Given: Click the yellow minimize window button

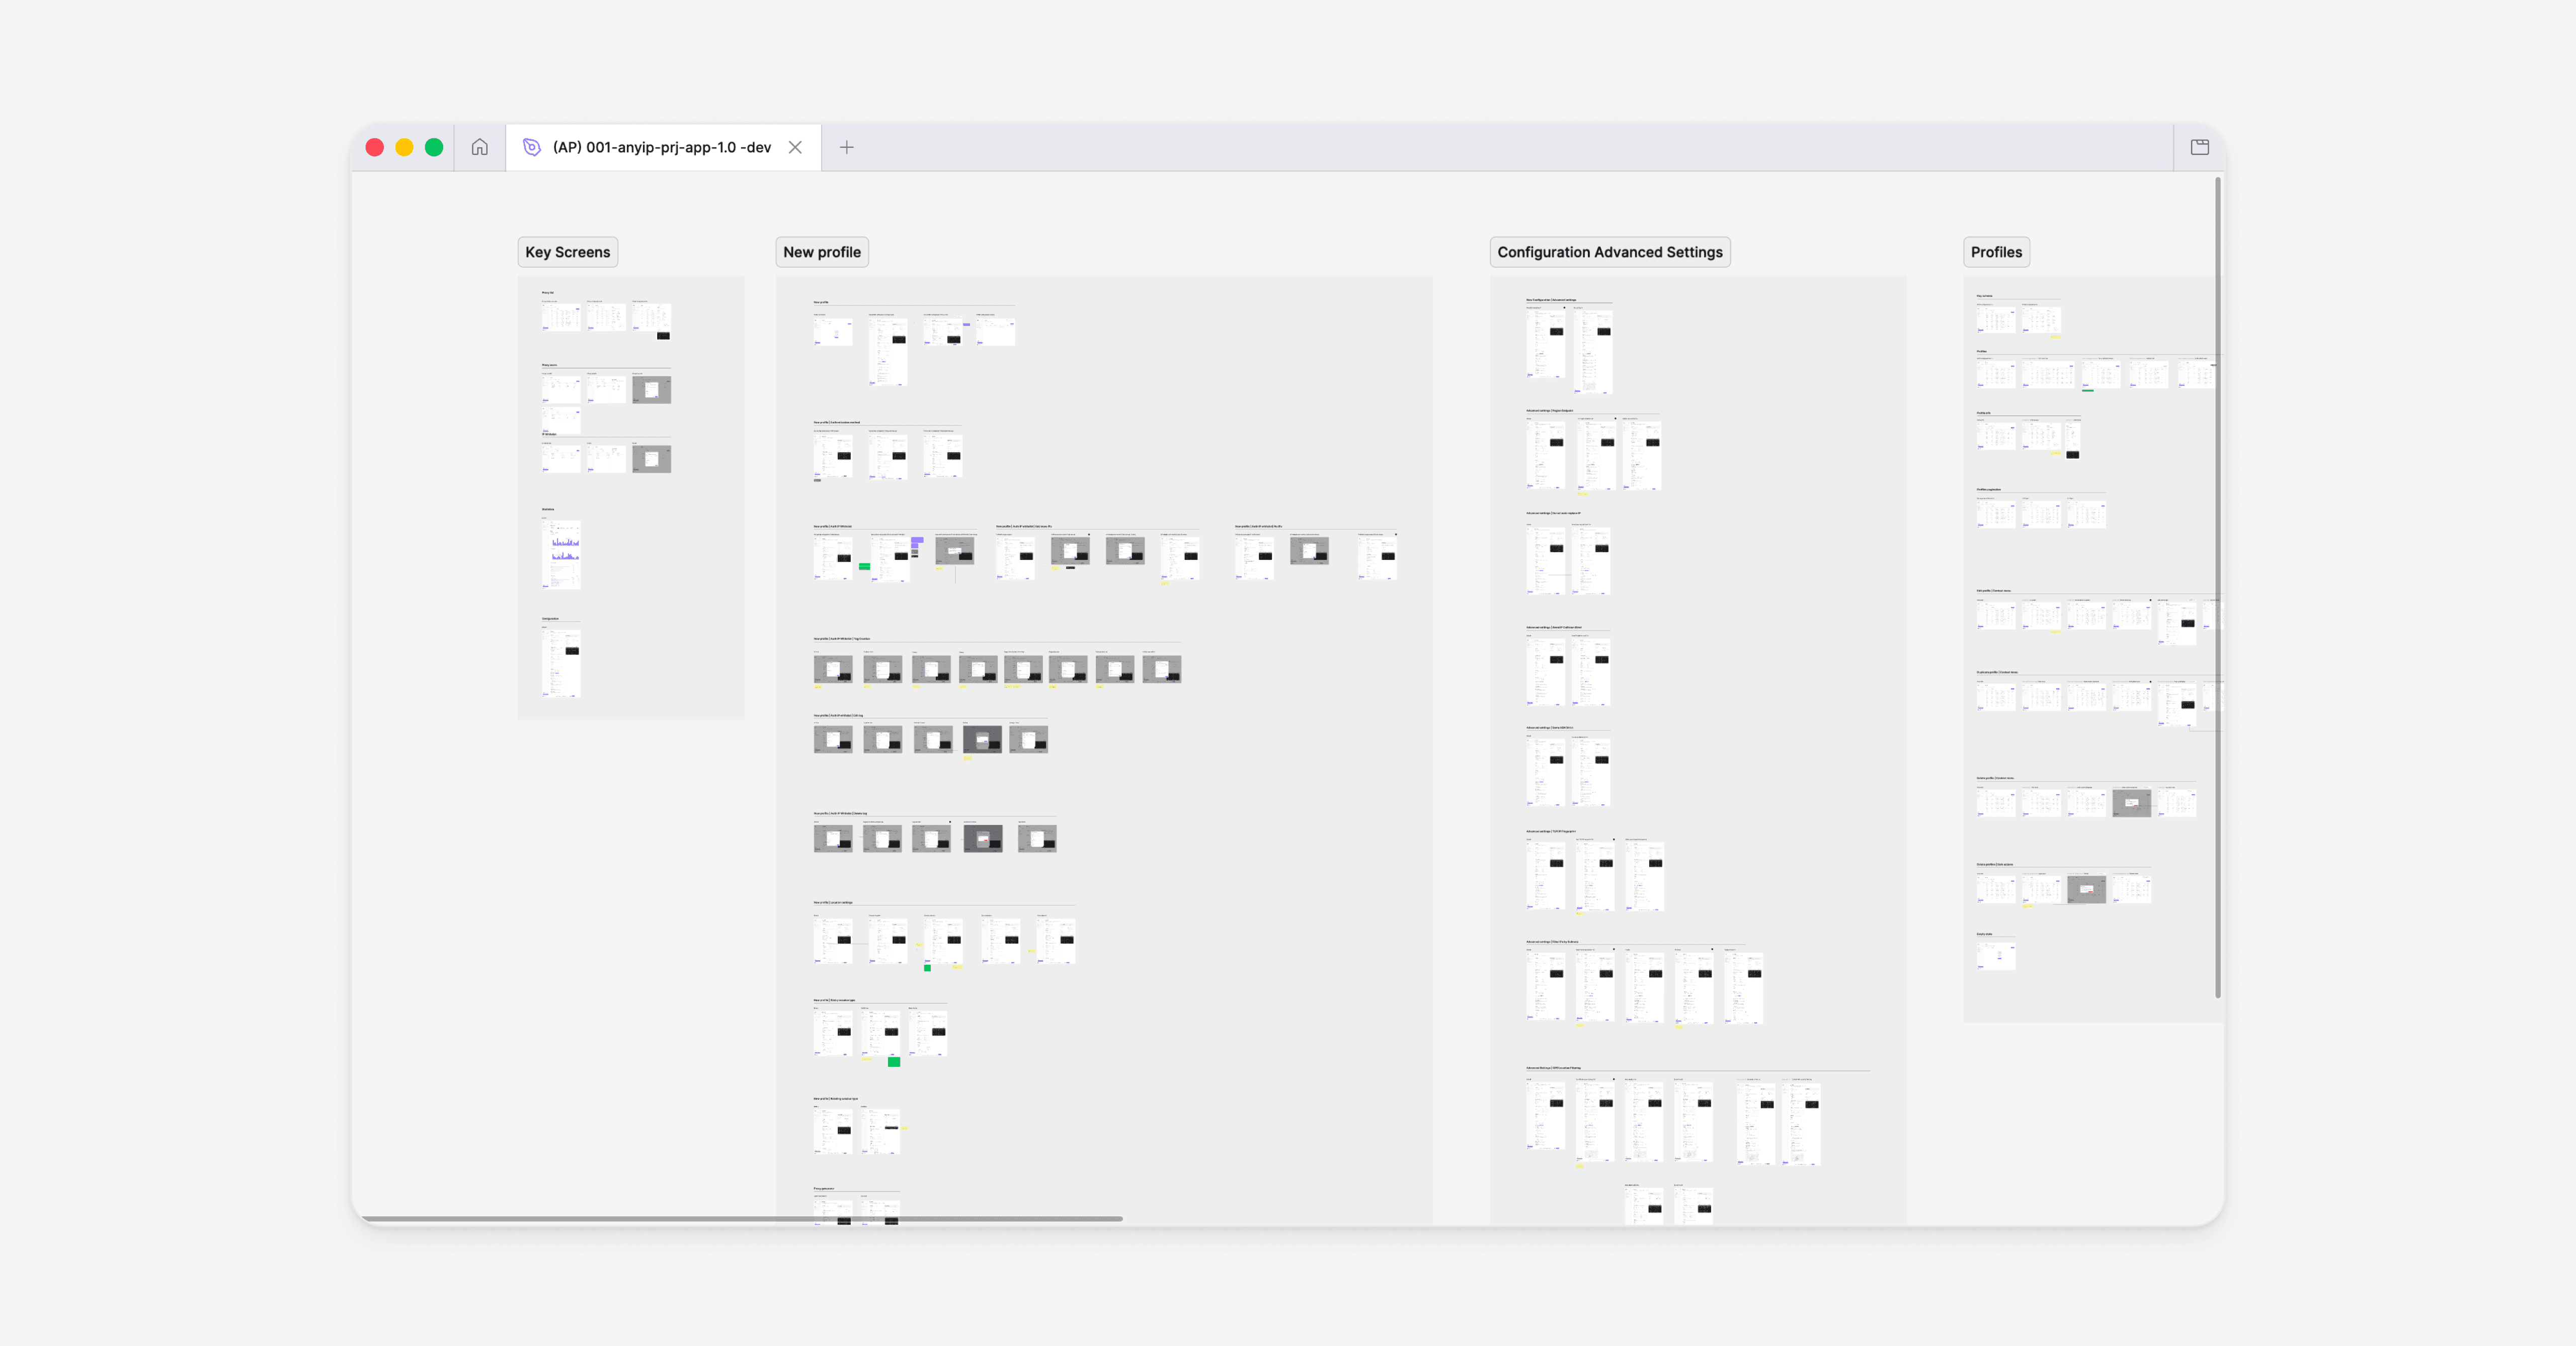Looking at the screenshot, I should (404, 147).
